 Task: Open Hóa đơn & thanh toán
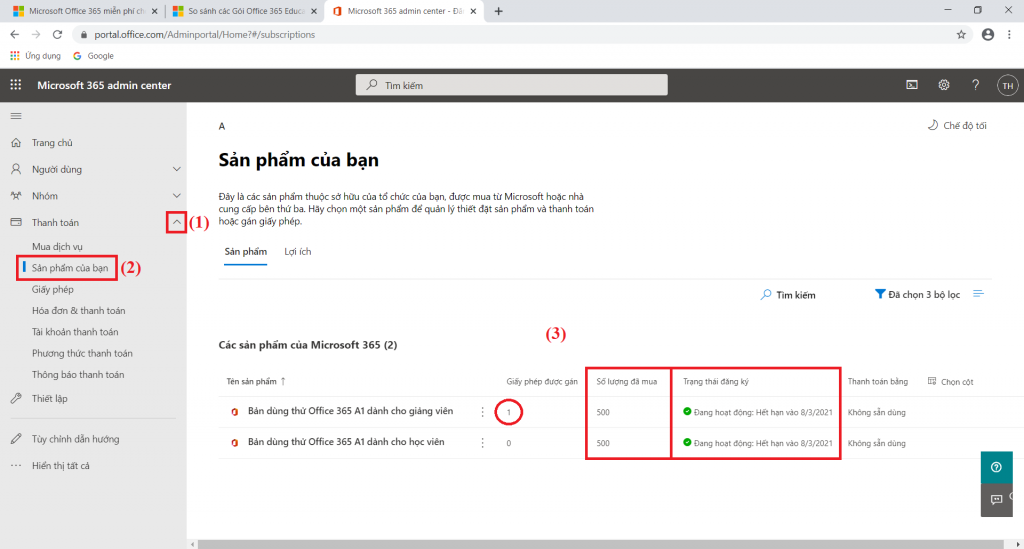click(x=78, y=311)
